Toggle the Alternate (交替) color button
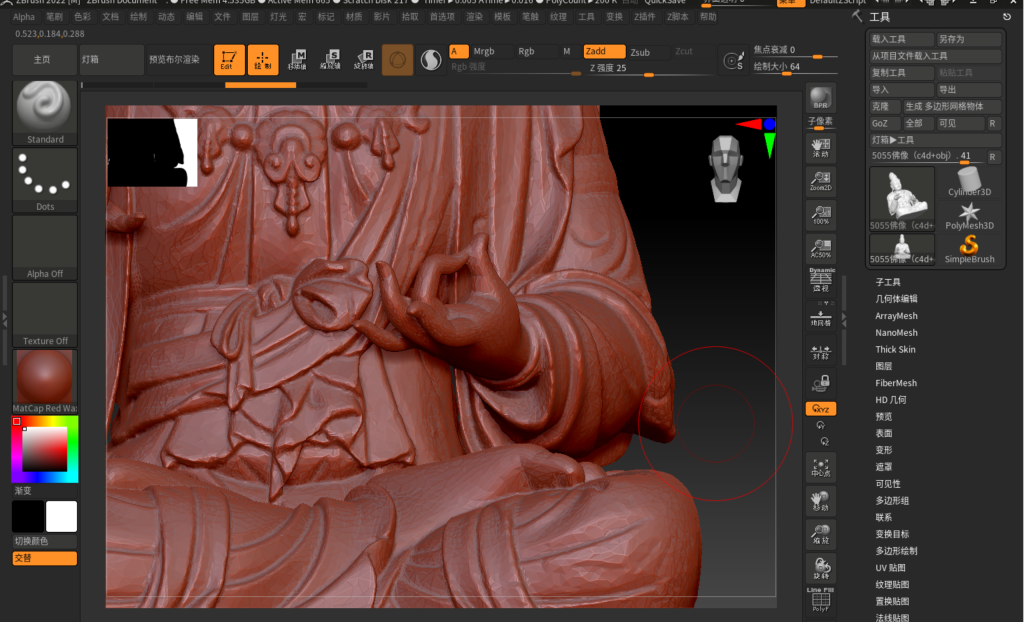Viewport: 1024px width, 622px height. pos(44,559)
